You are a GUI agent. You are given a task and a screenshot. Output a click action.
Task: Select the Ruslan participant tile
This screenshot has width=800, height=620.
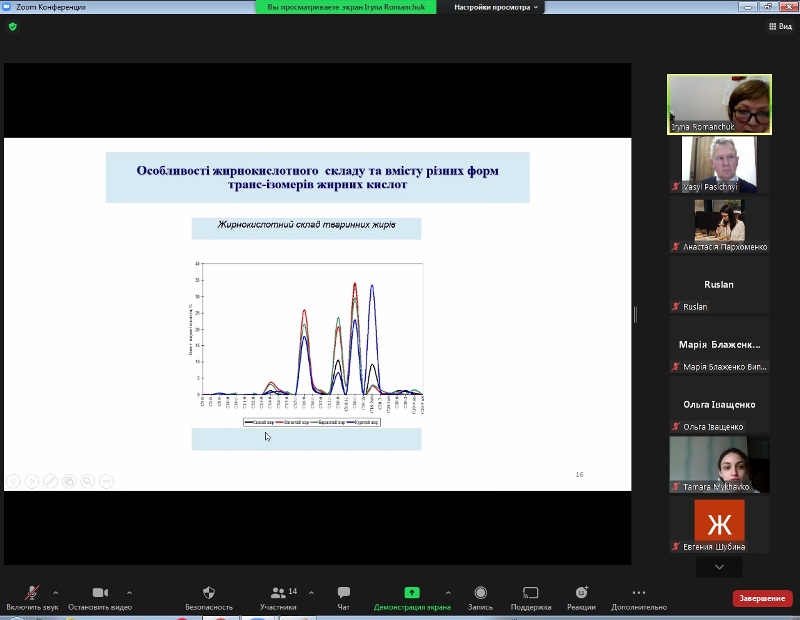pos(719,284)
